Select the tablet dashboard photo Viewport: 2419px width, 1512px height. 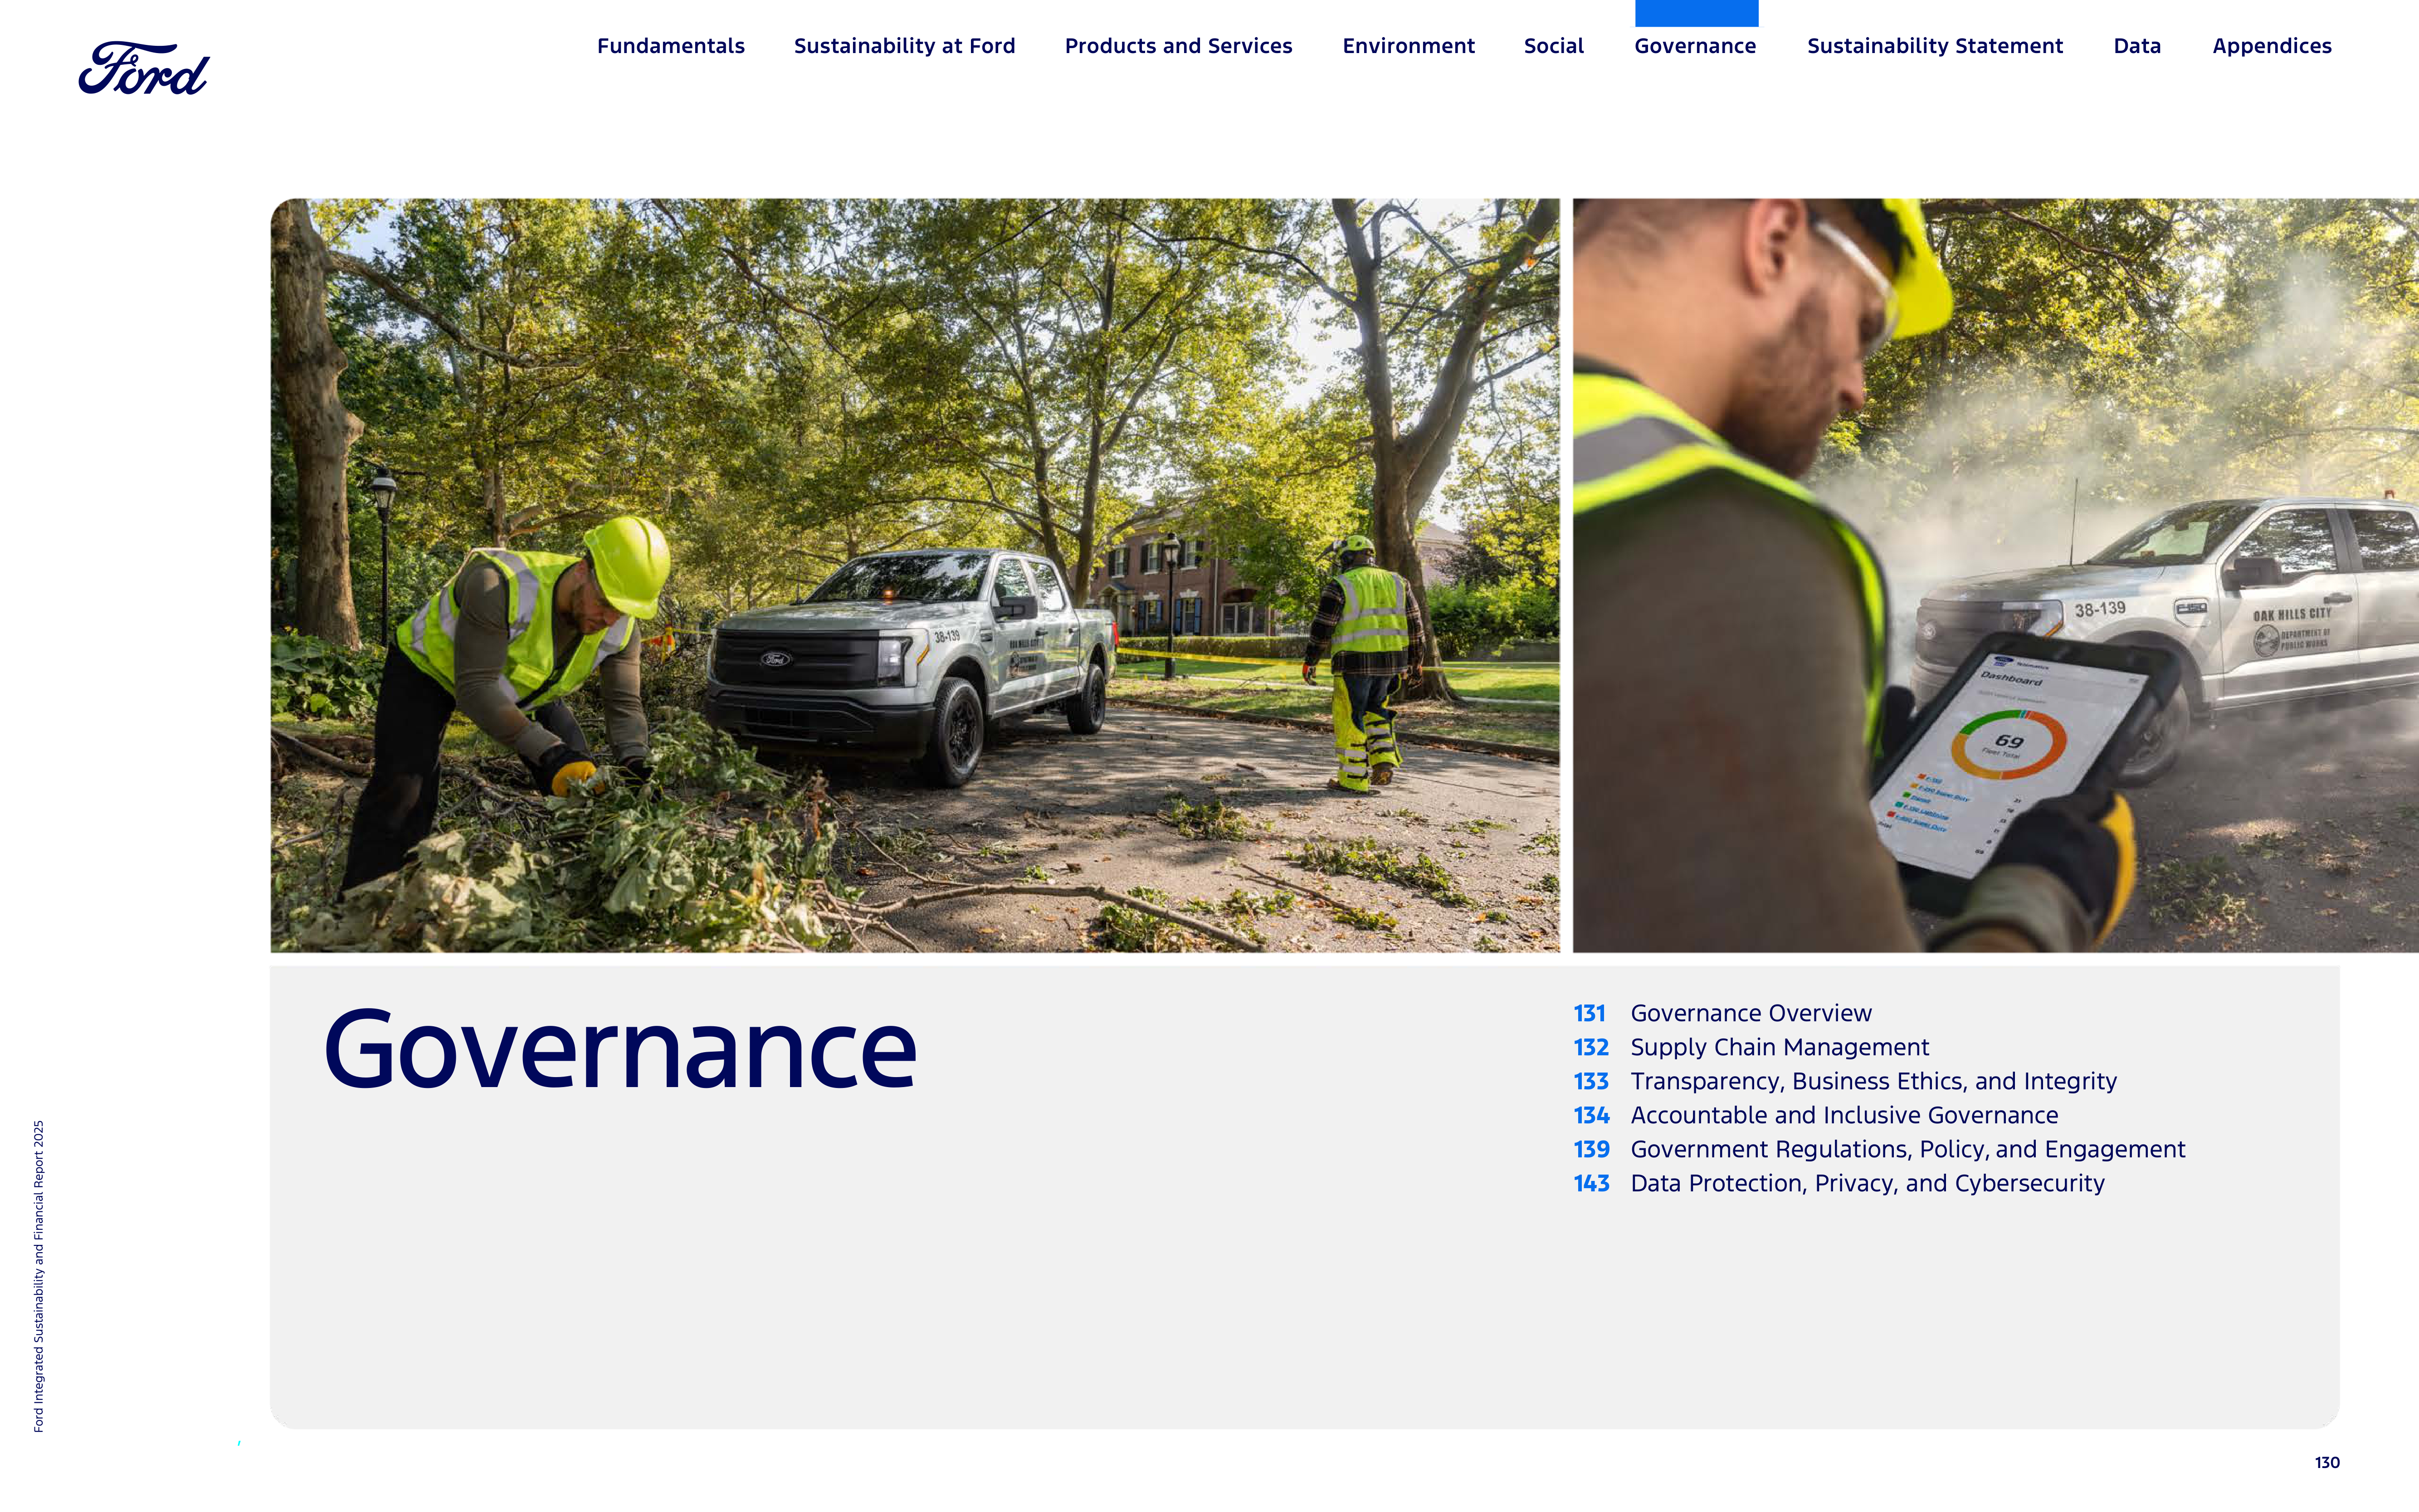coord(1995,575)
